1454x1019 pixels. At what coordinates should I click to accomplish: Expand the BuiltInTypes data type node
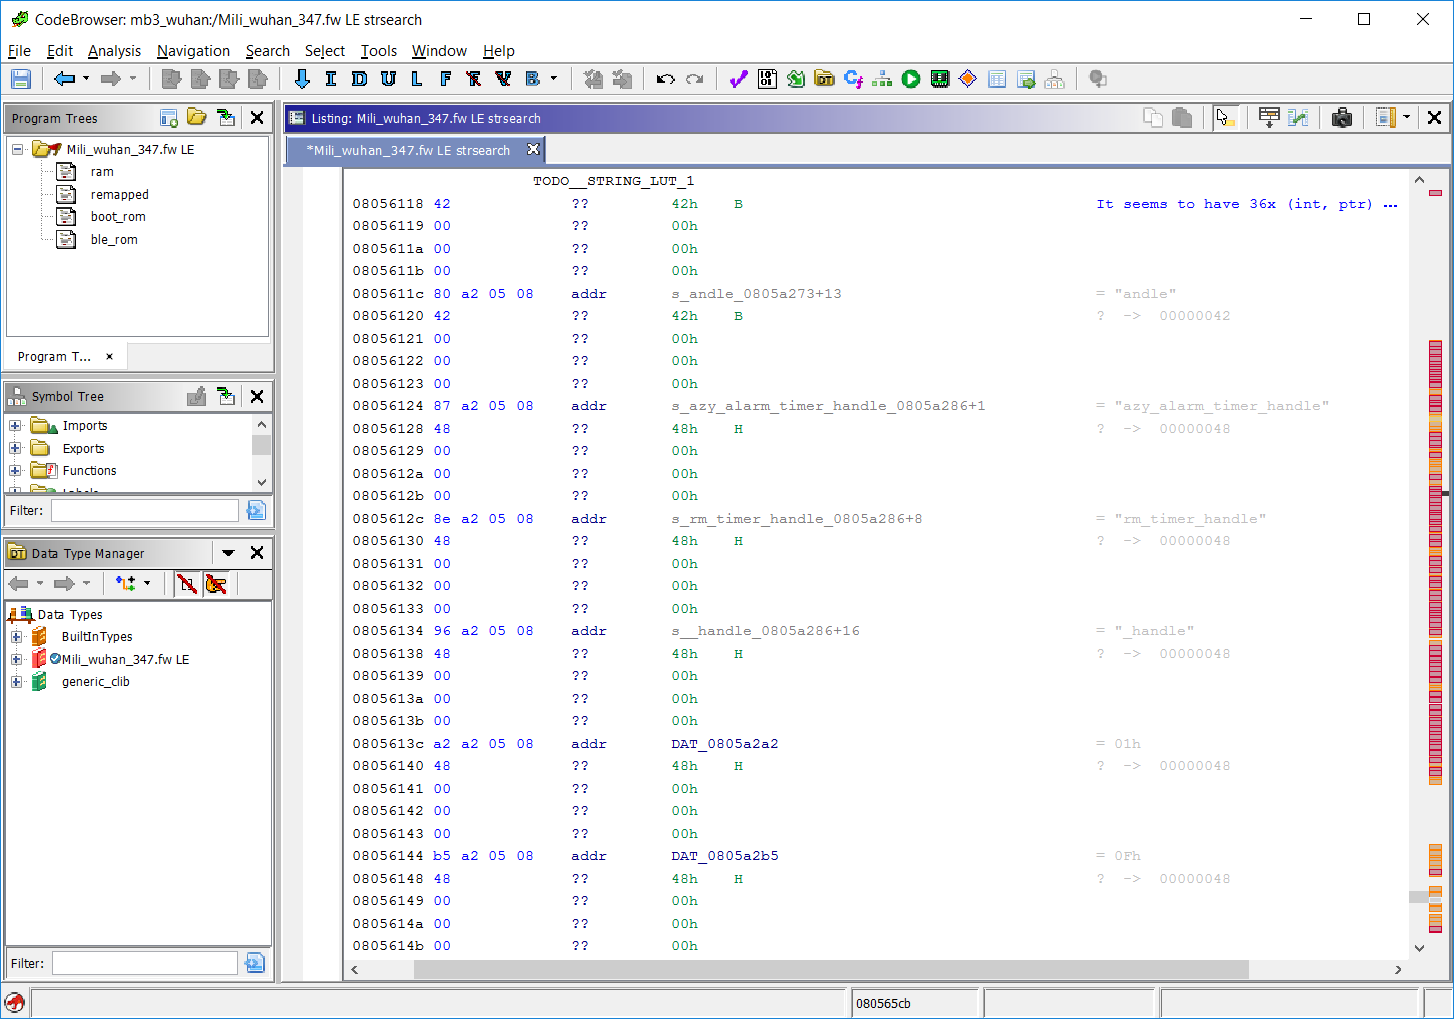point(16,637)
